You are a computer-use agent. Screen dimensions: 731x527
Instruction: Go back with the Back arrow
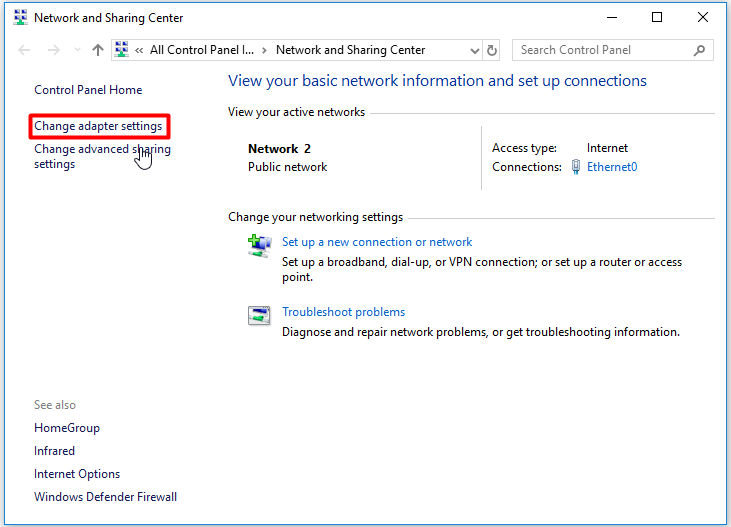[24, 50]
